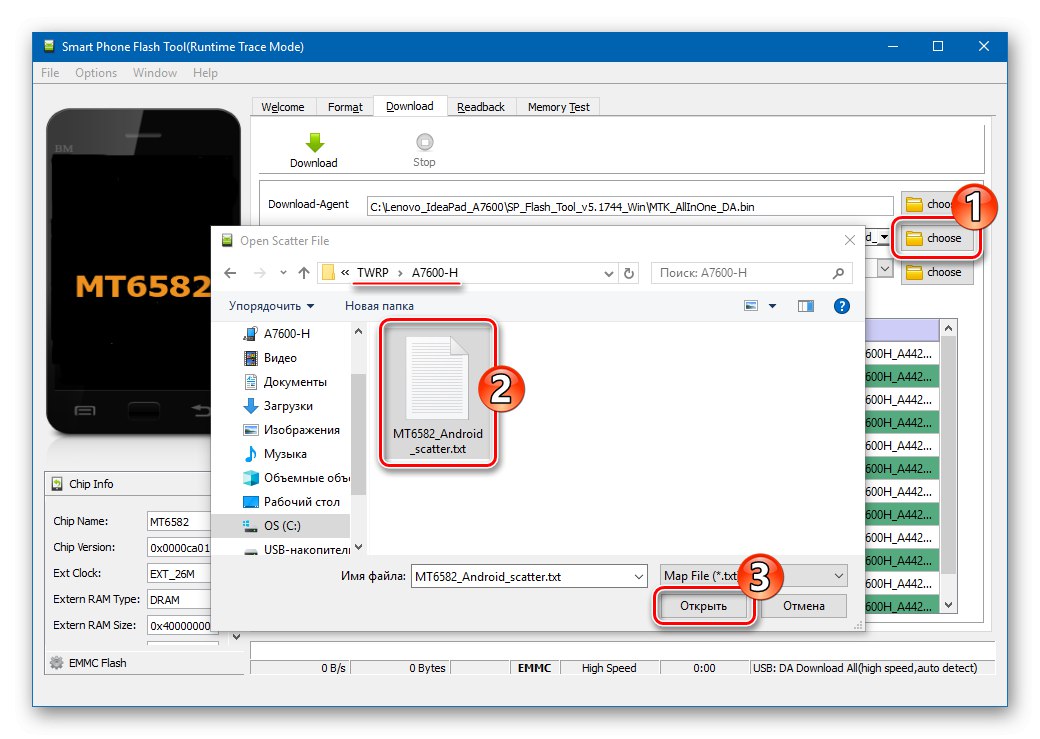This screenshot has width=1040, height=739.
Task: Toggle the preview pane icon
Action: tap(806, 306)
